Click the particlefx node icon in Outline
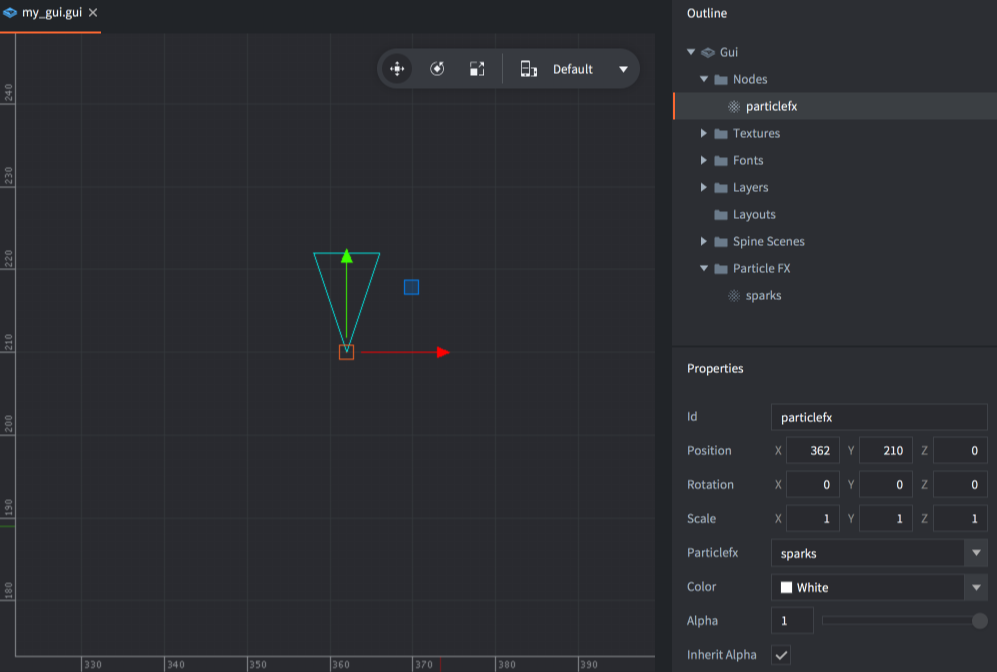 tap(733, 105)
